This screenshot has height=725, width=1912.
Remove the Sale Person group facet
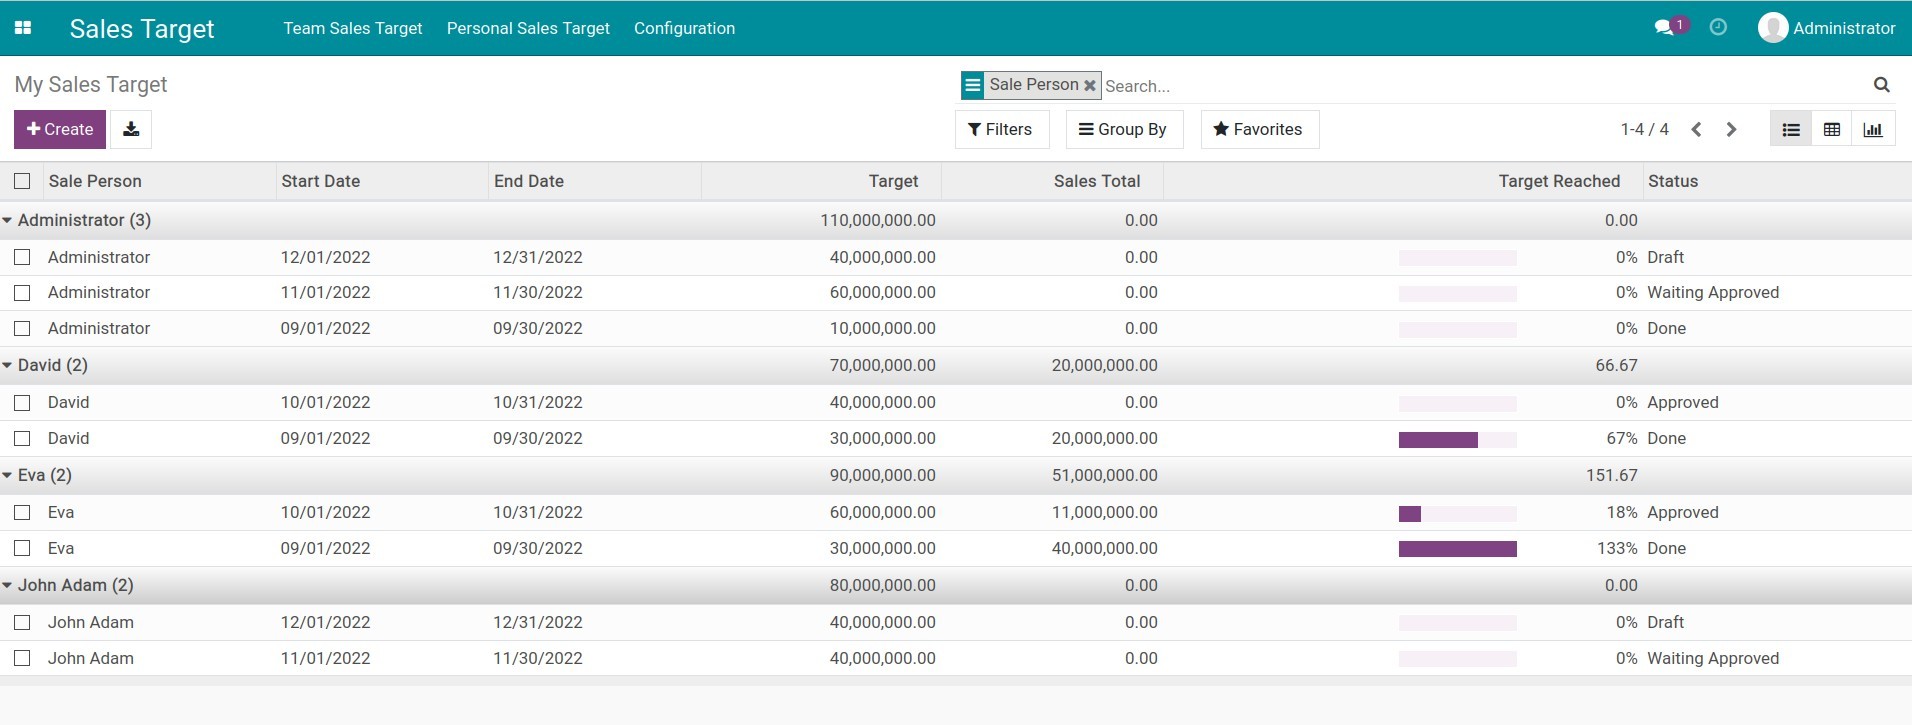click(1090, 86)
